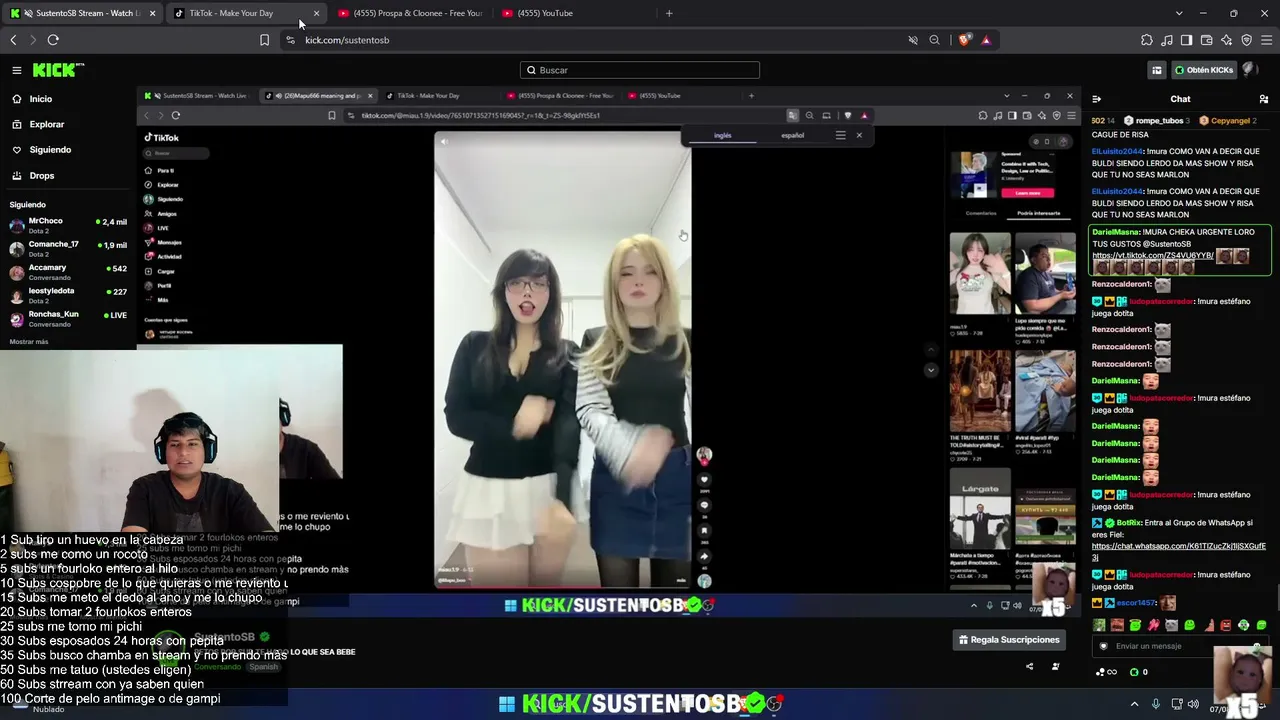Click the eye-slash privacy icon in address bar
The height and width of the screenshot is (720, 1280).
pyautogui.click(x=913, y=40)
